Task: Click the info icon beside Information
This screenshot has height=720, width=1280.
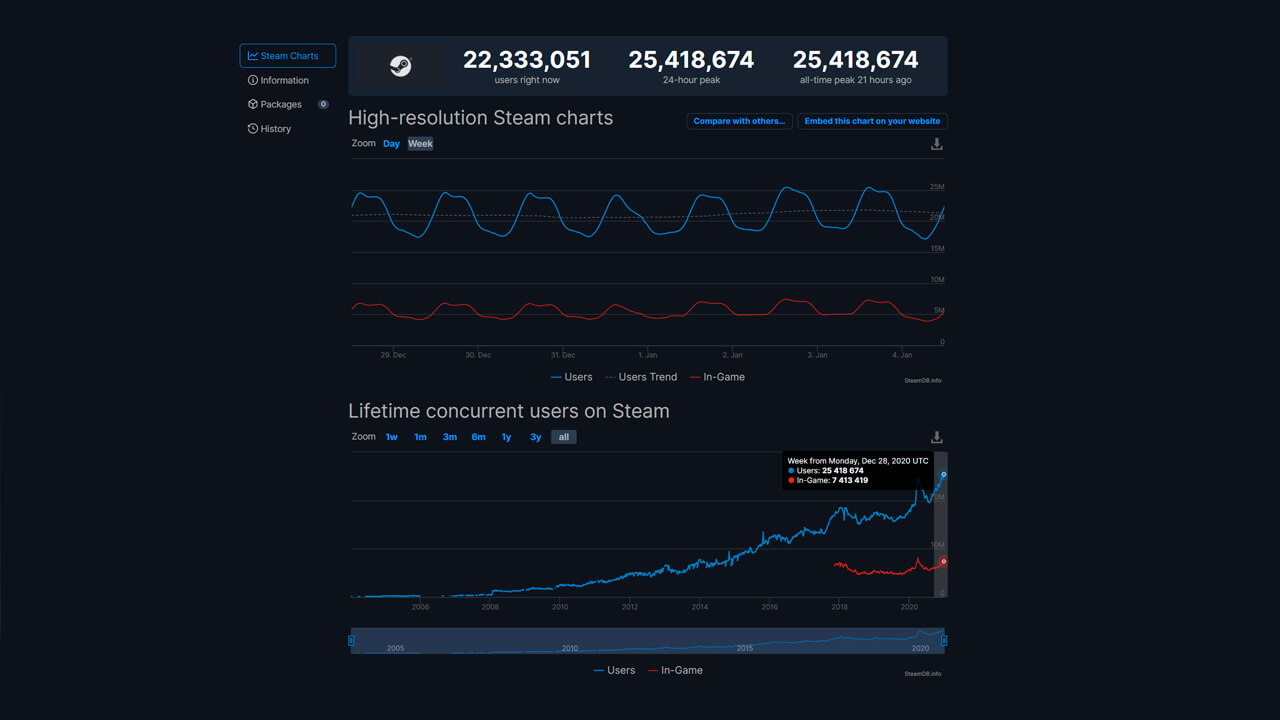Action: click(x=253, y=80)
